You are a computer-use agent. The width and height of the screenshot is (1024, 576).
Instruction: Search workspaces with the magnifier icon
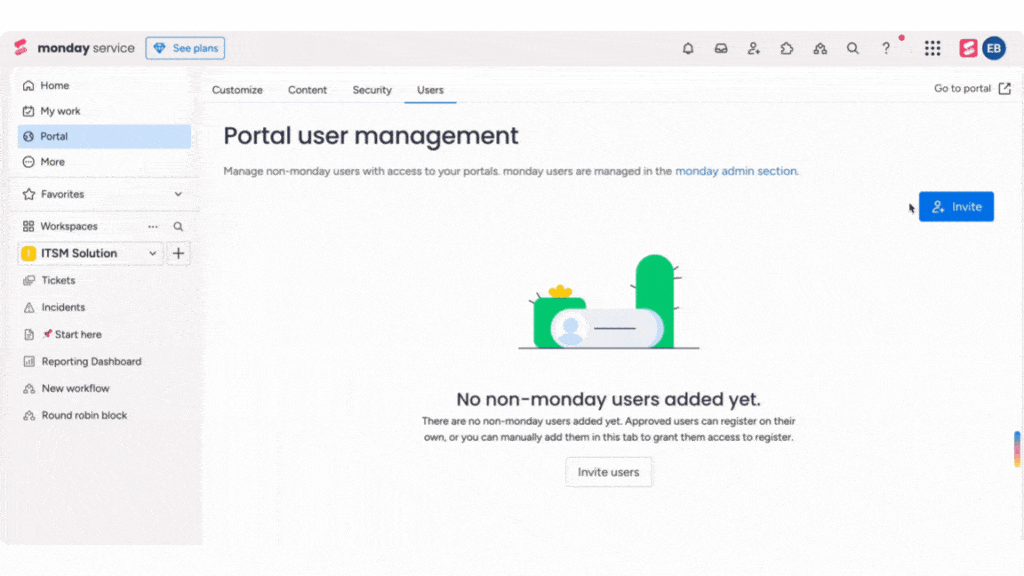point(178,227)
